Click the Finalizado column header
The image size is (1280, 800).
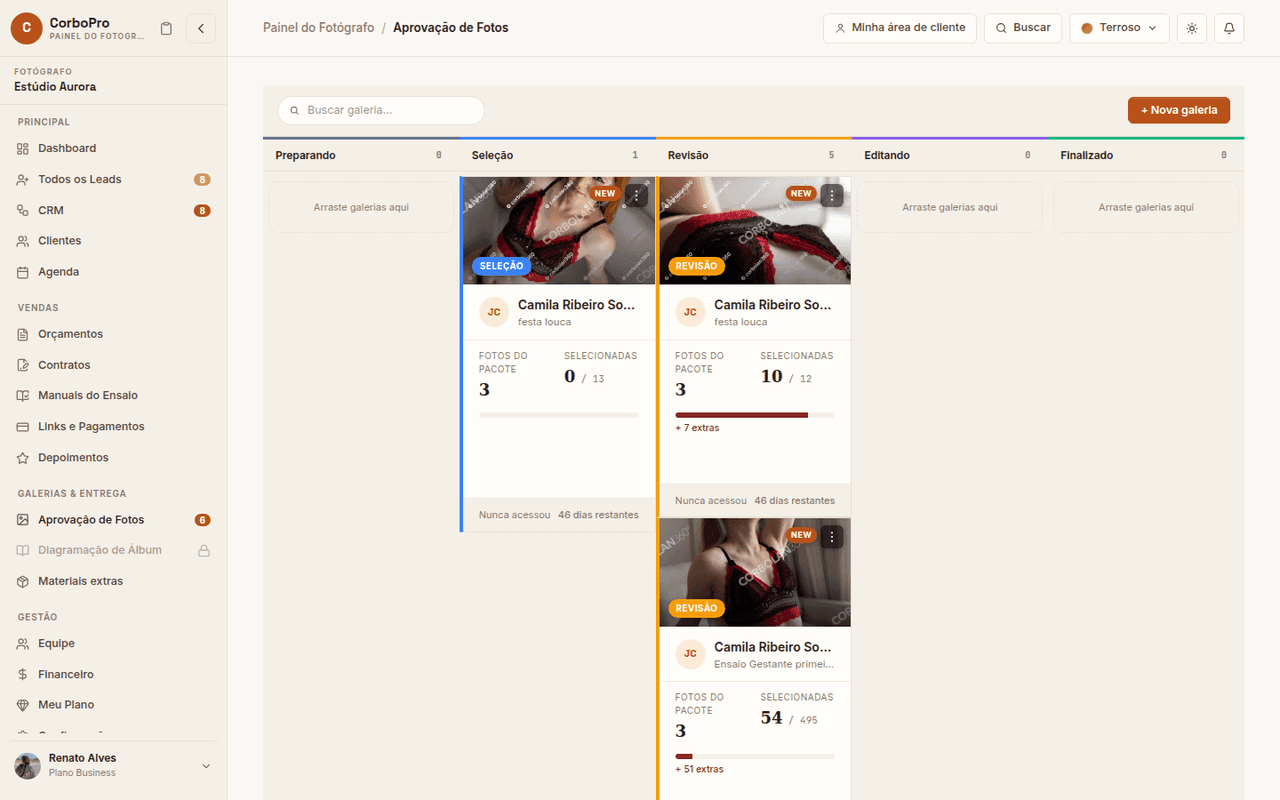pos(1144,155)
